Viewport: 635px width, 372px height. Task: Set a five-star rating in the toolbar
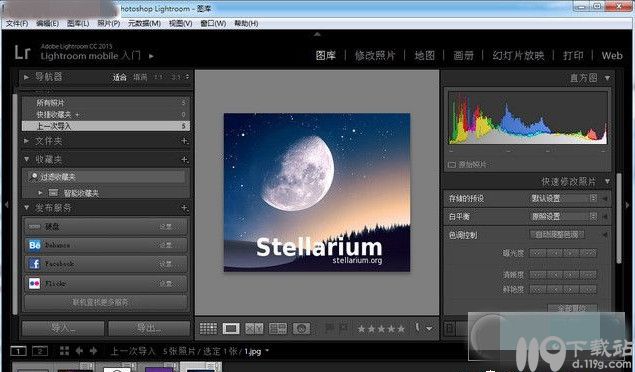(x=401, y=329)
